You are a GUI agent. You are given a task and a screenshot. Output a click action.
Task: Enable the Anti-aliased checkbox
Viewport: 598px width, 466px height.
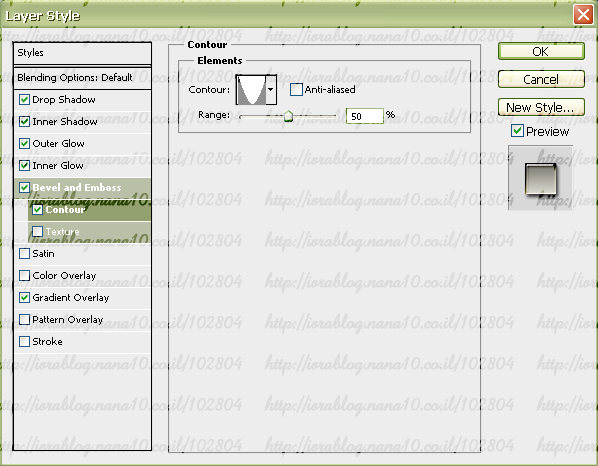click(296, 90)
